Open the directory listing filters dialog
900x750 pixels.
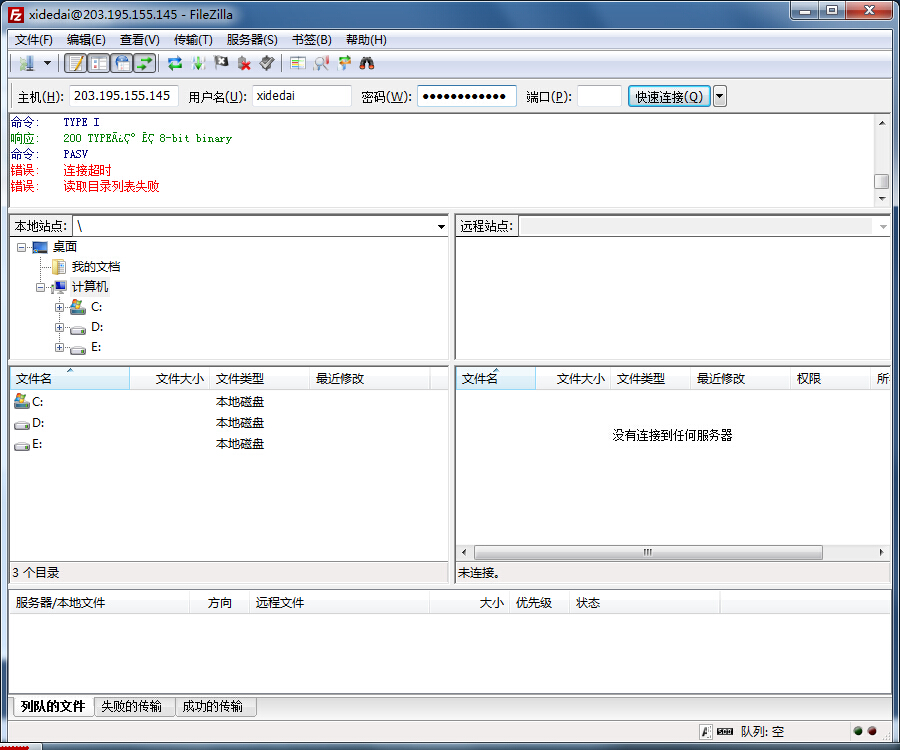coord(297,63)
